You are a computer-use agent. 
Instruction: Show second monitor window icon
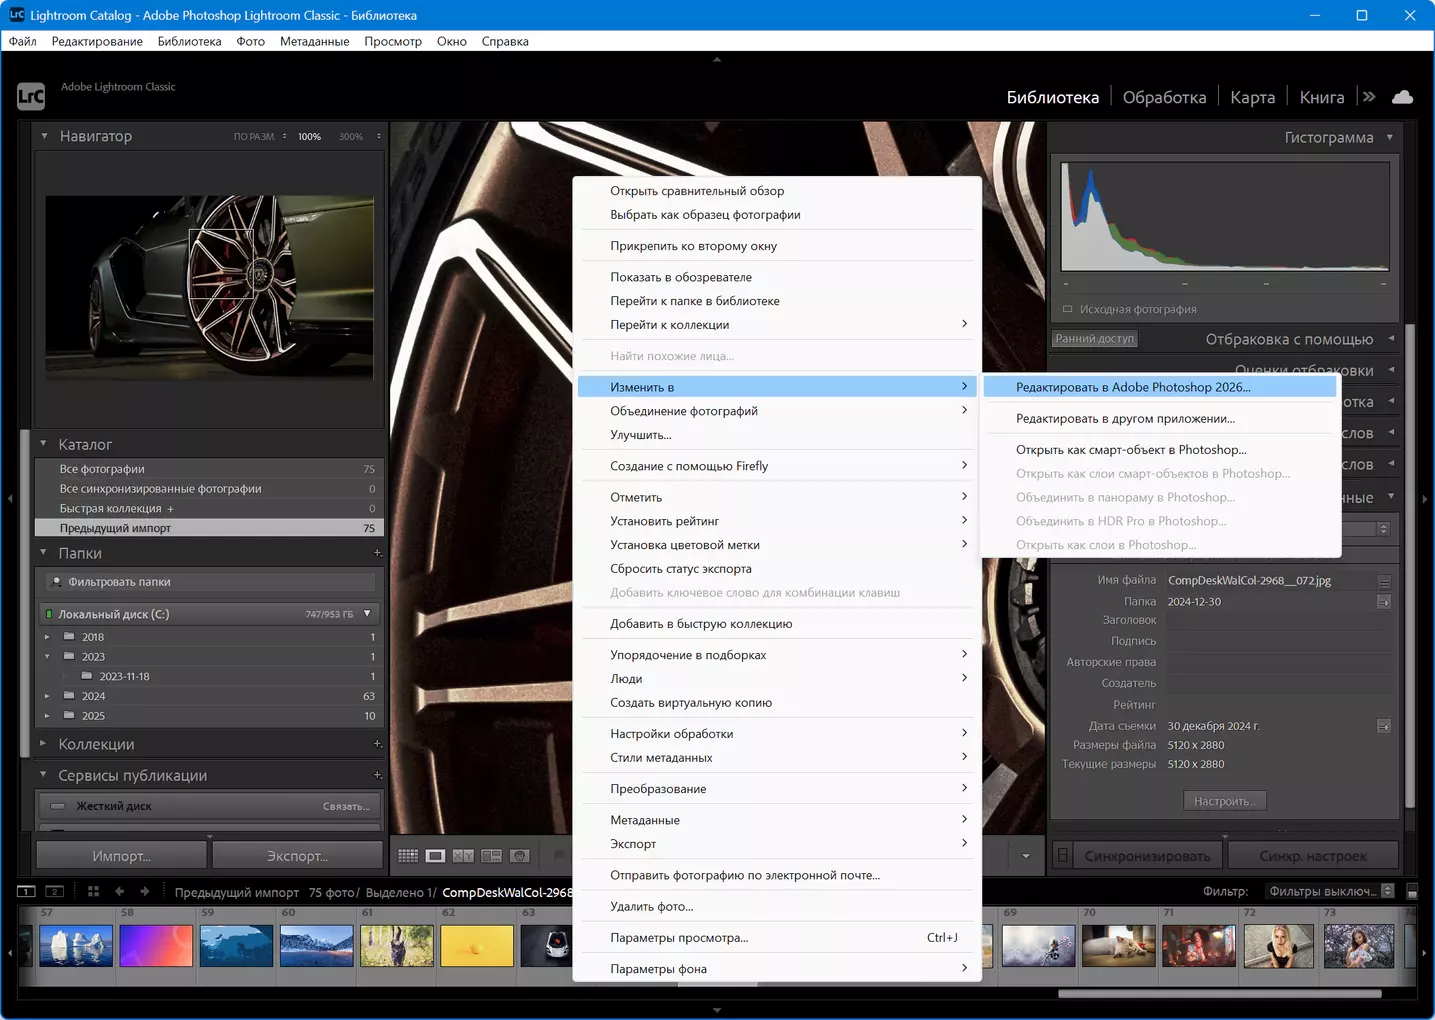click(55, 891)
